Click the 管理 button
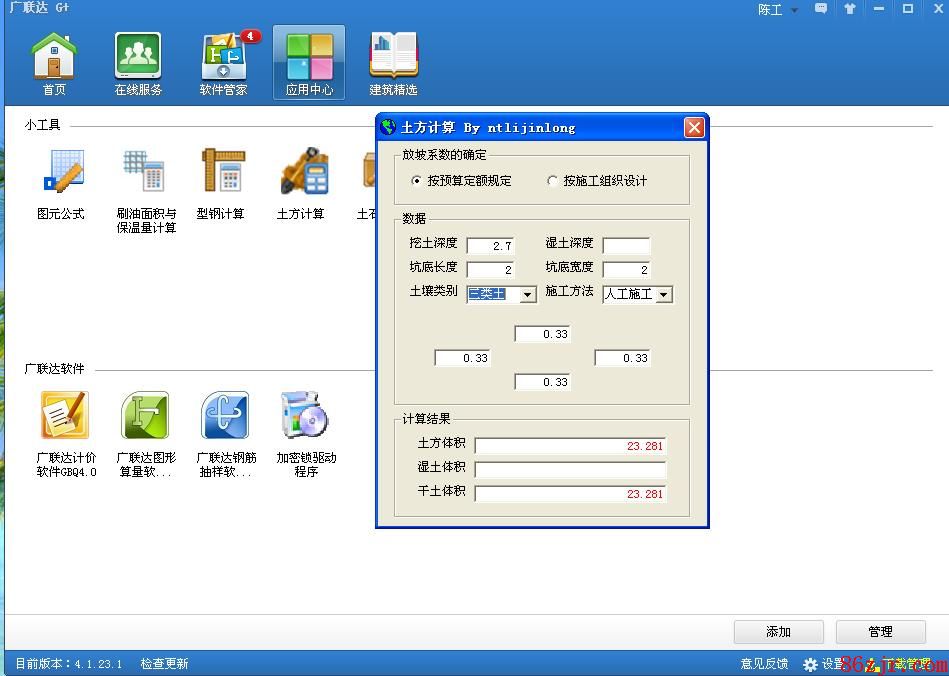 coord(880,632)
